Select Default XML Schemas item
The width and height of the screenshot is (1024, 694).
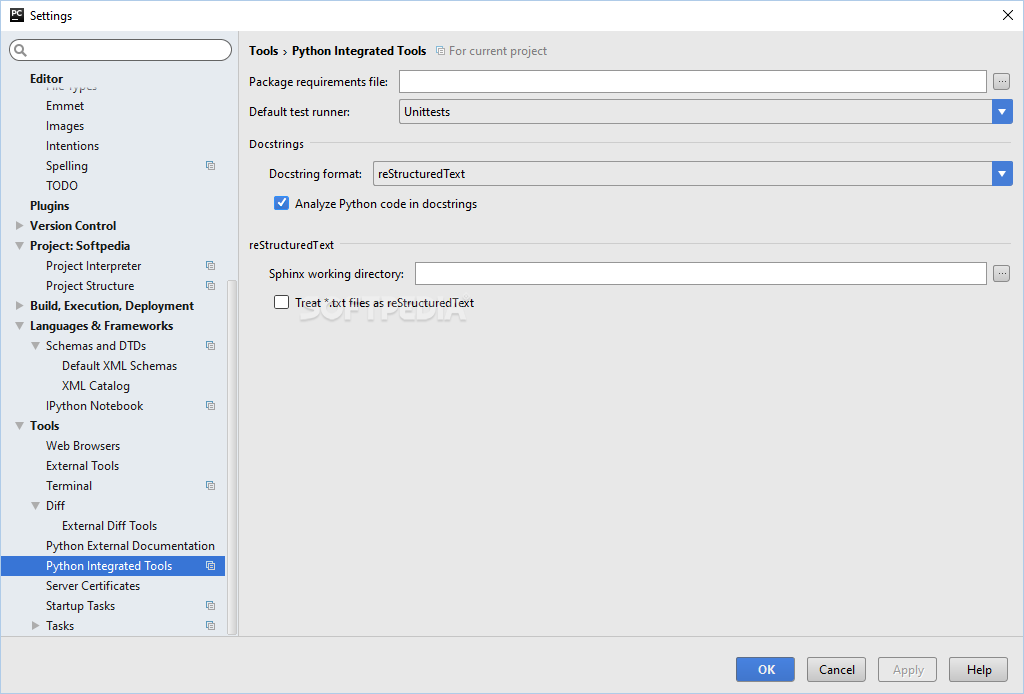tap(120, 366)
